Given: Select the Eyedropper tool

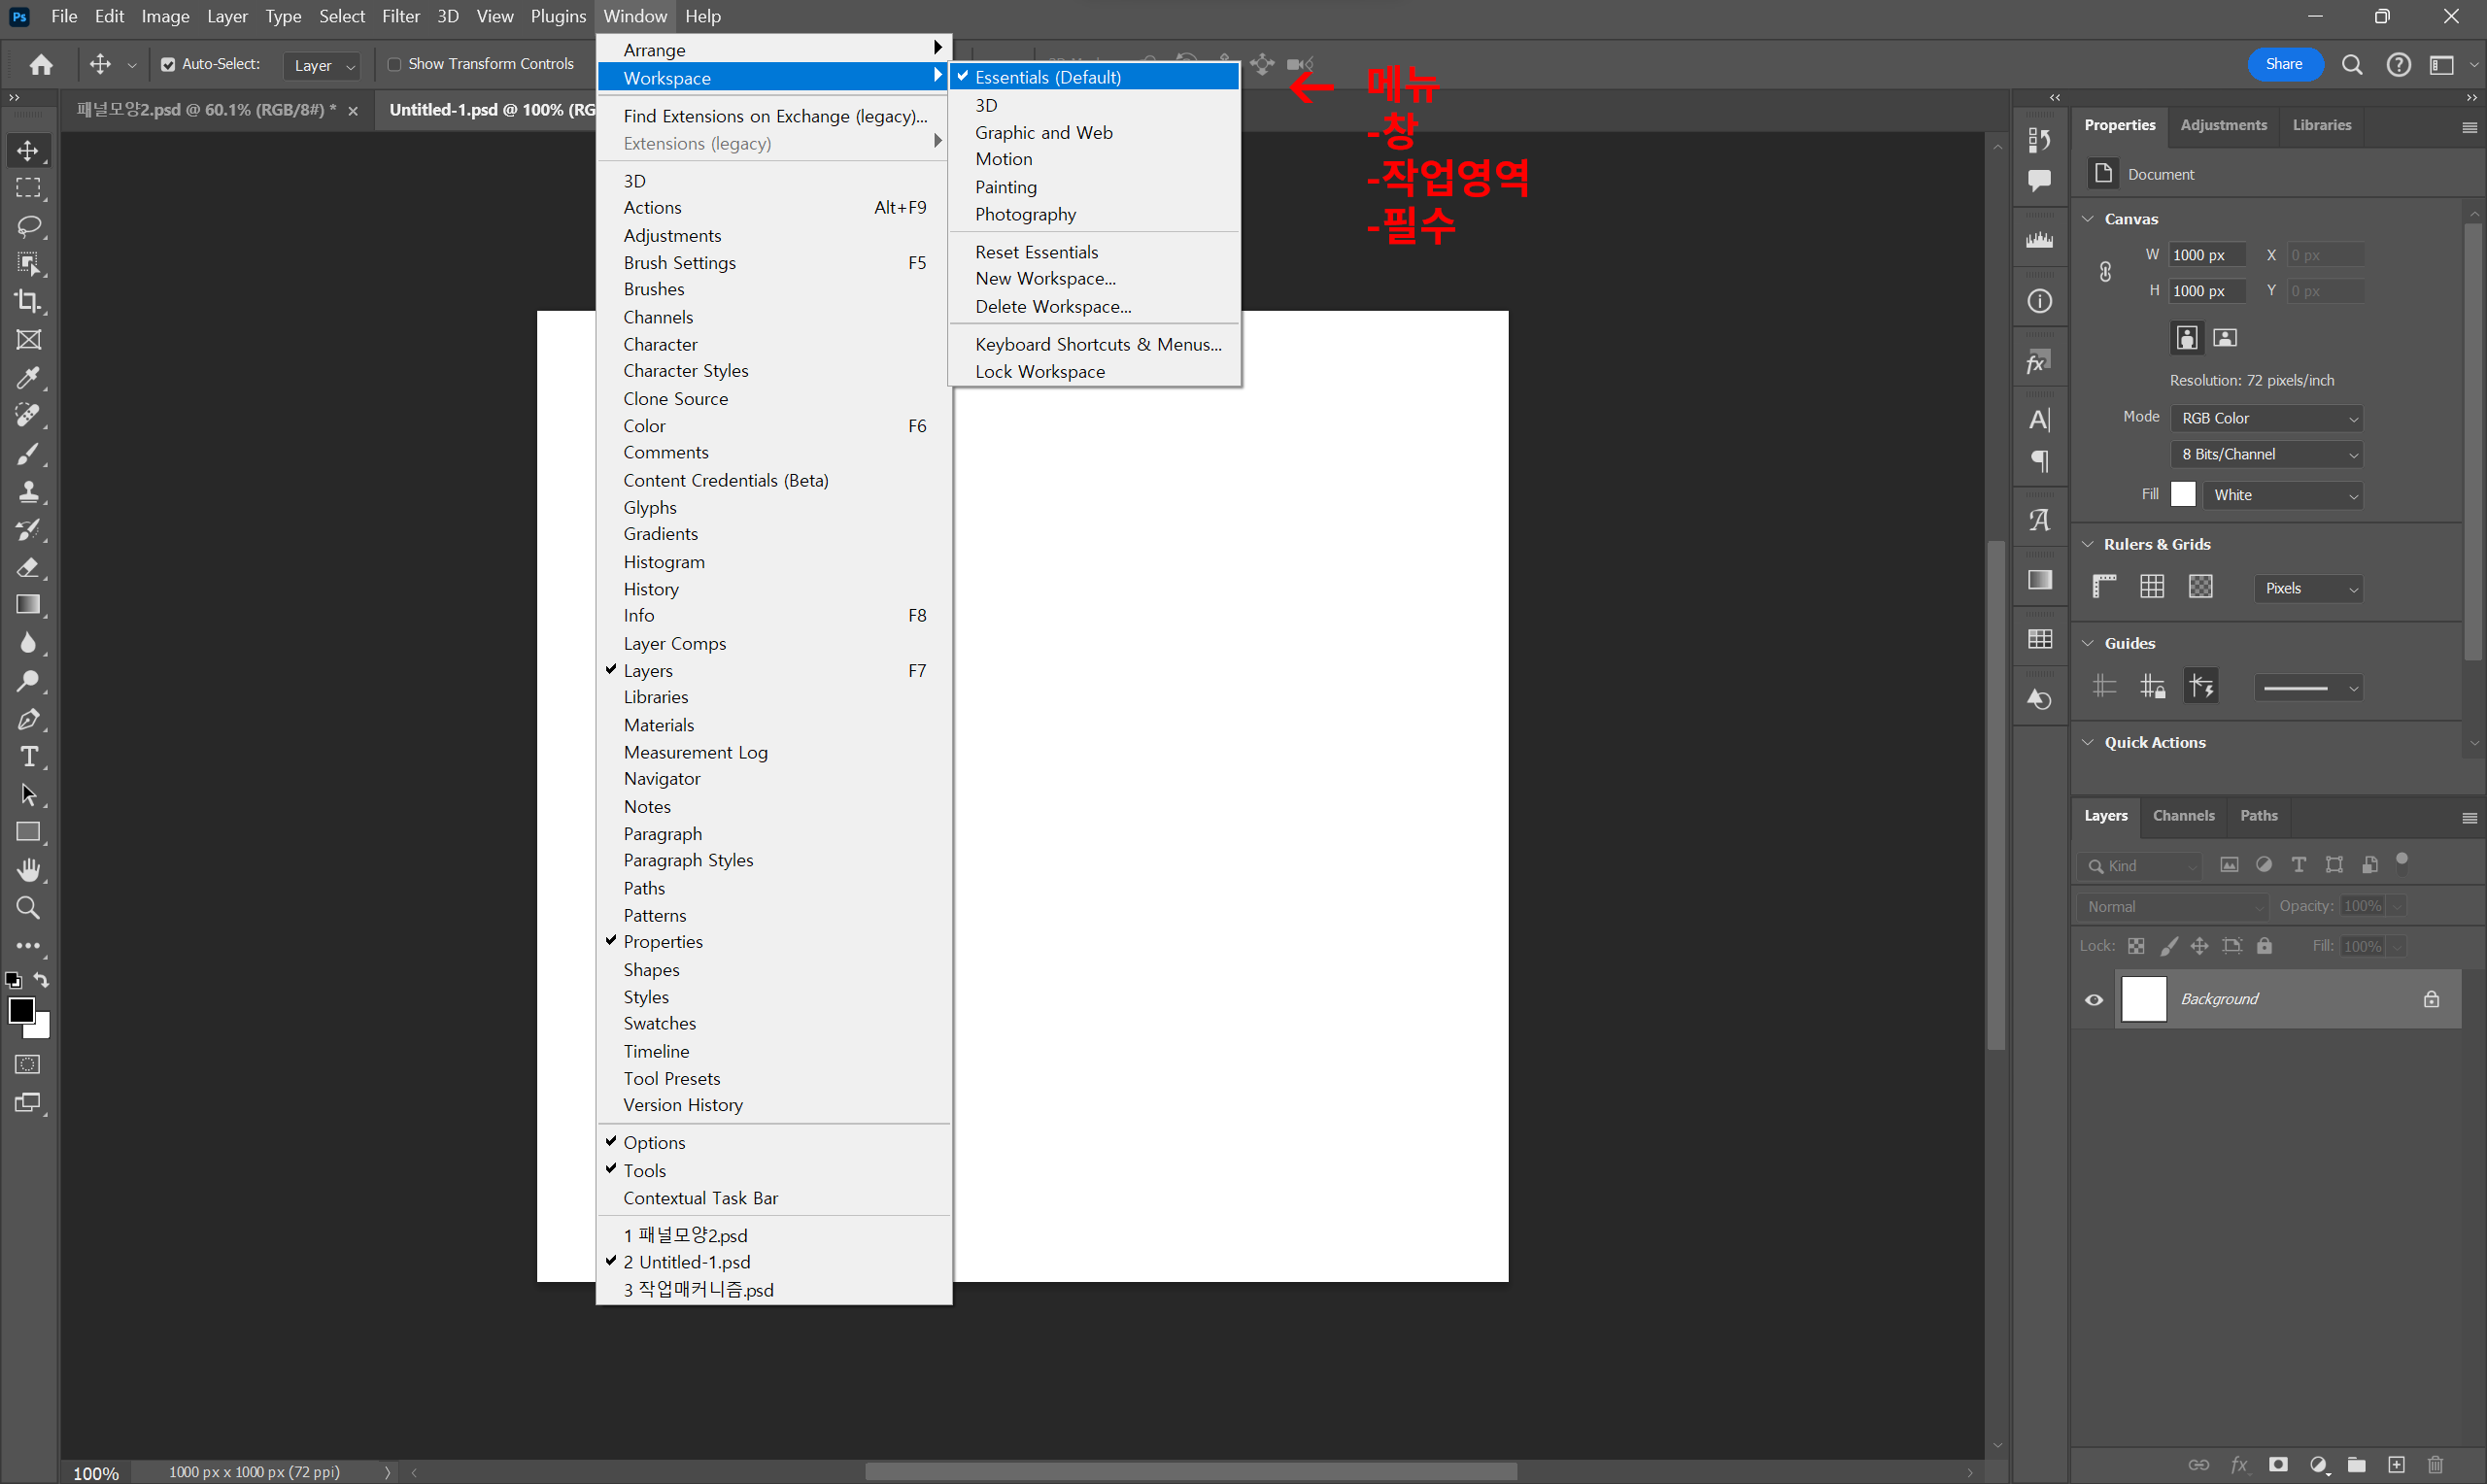Looking at the screenshot, I should [28, 378].
